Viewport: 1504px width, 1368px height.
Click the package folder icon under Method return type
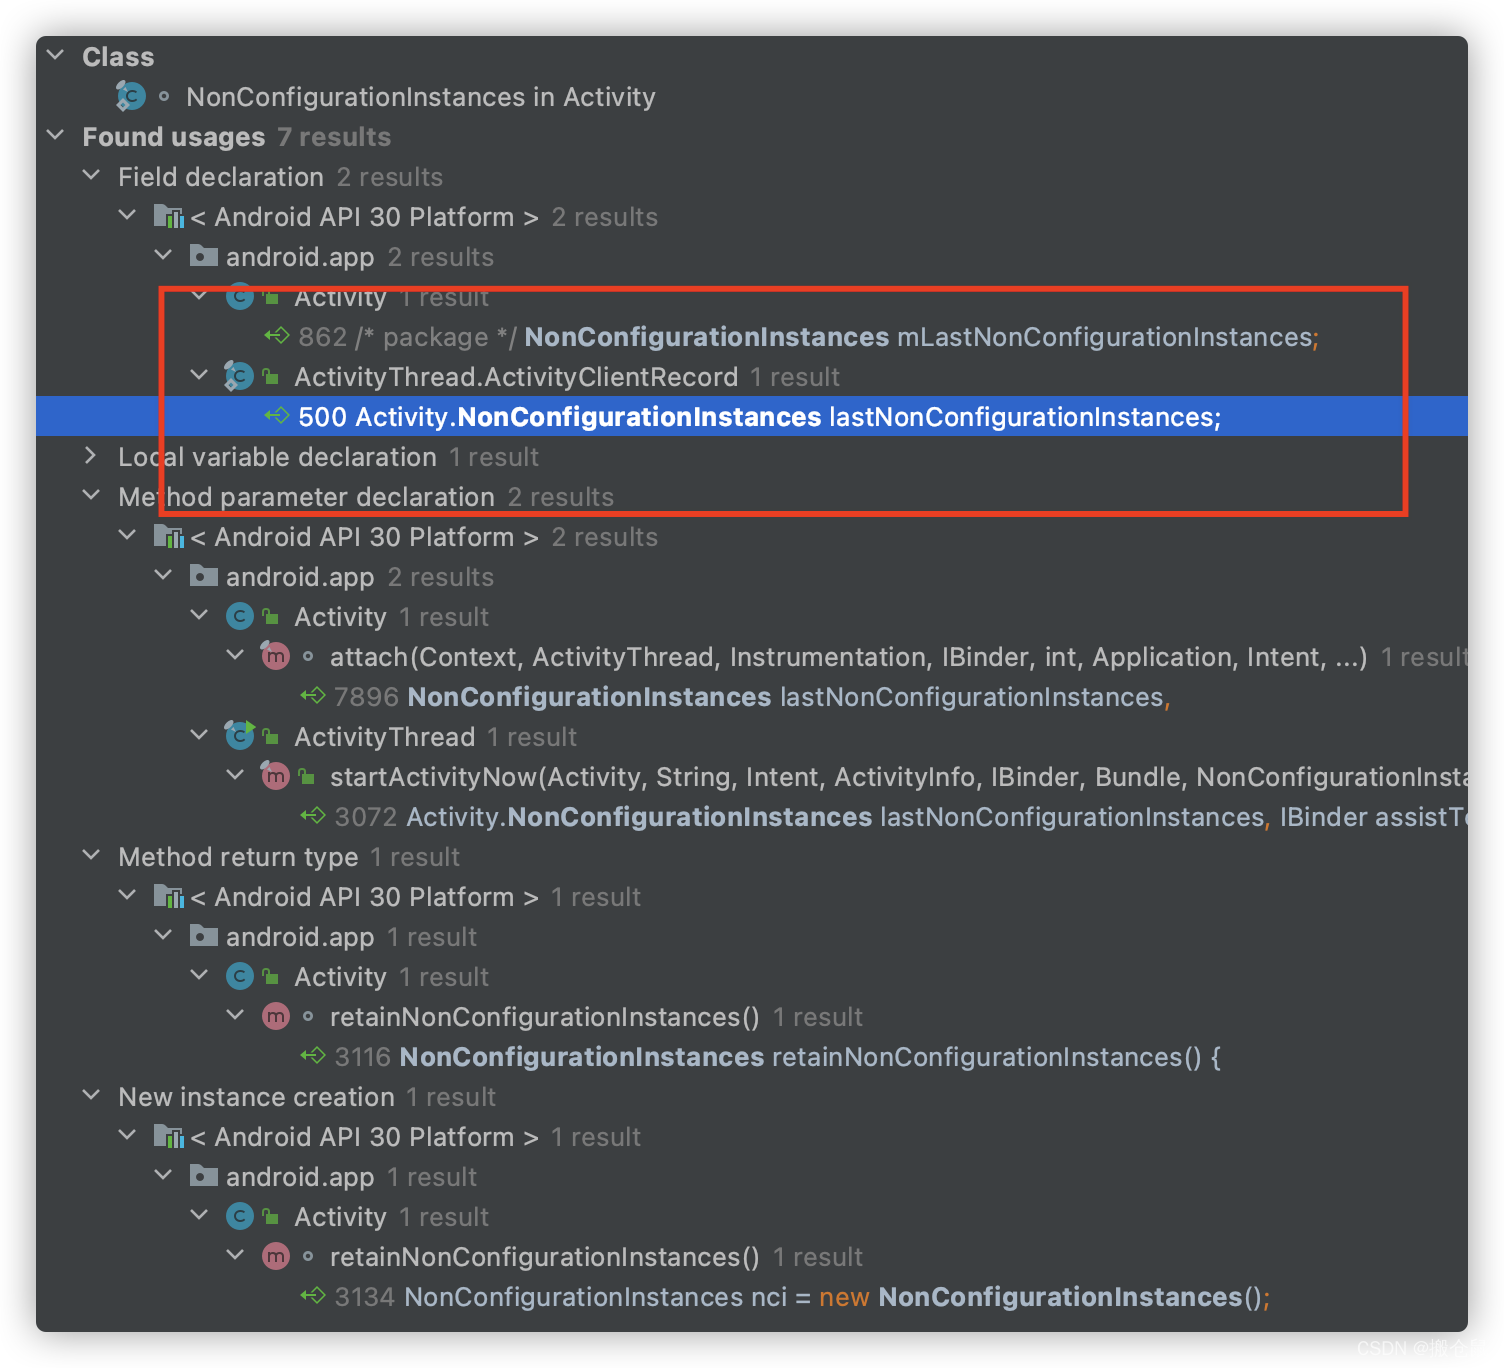click(204, 936)
